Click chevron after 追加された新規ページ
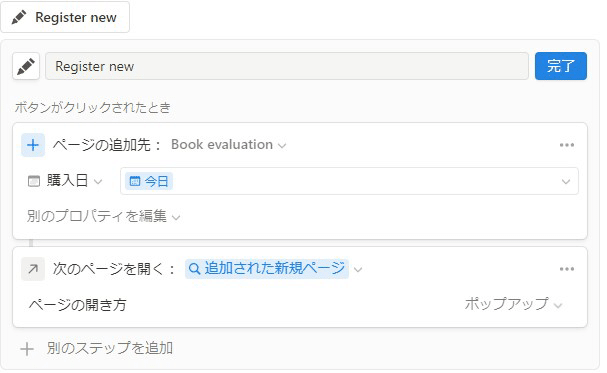607x373 pixels. pos(358,270)
